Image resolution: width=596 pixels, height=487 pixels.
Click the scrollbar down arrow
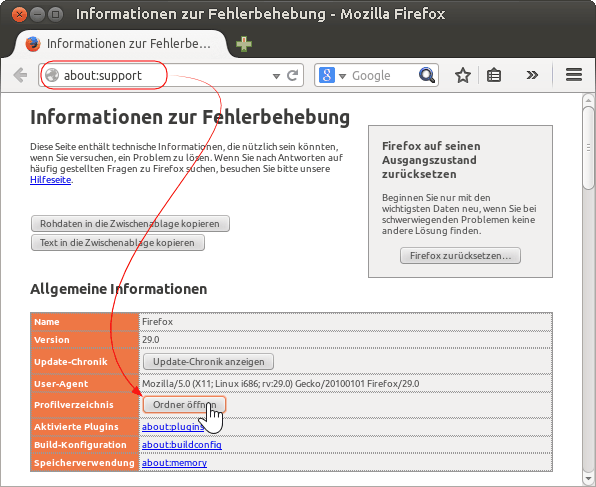[x=588, y=479]
